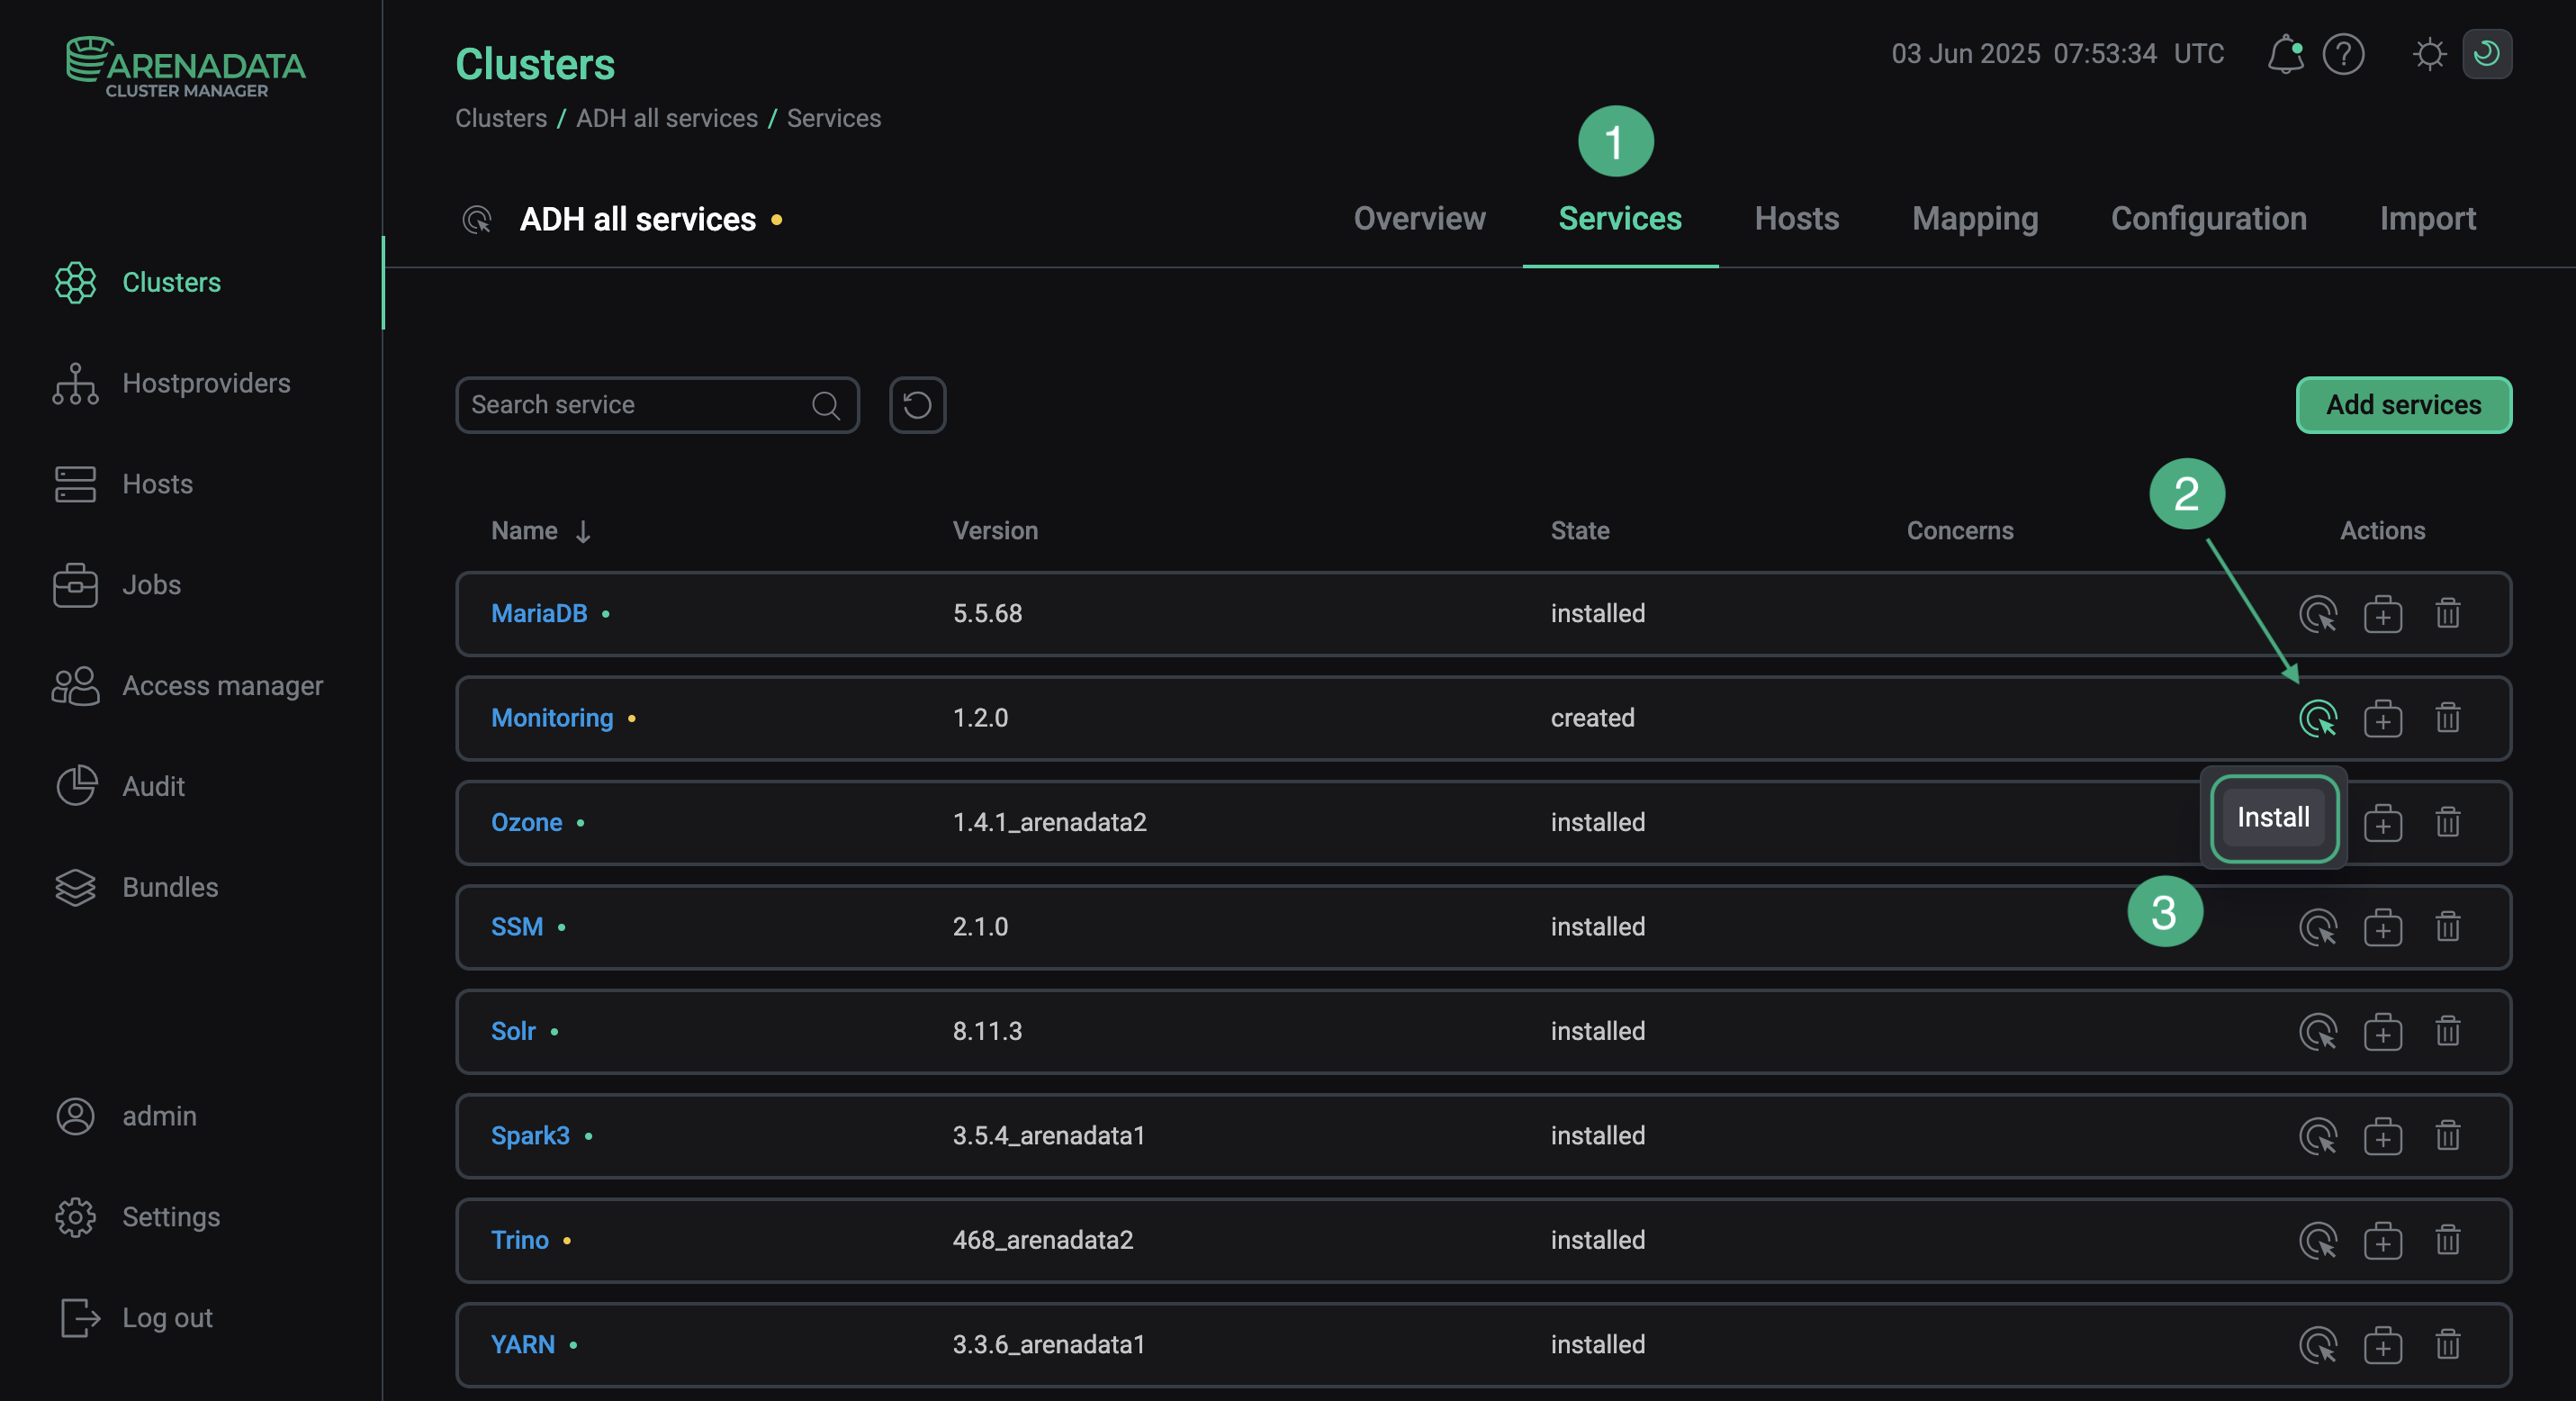Open the Spark3 service link
Image resolution: width=2576 pixels, height=1401 pixels.
point(530,1136)
